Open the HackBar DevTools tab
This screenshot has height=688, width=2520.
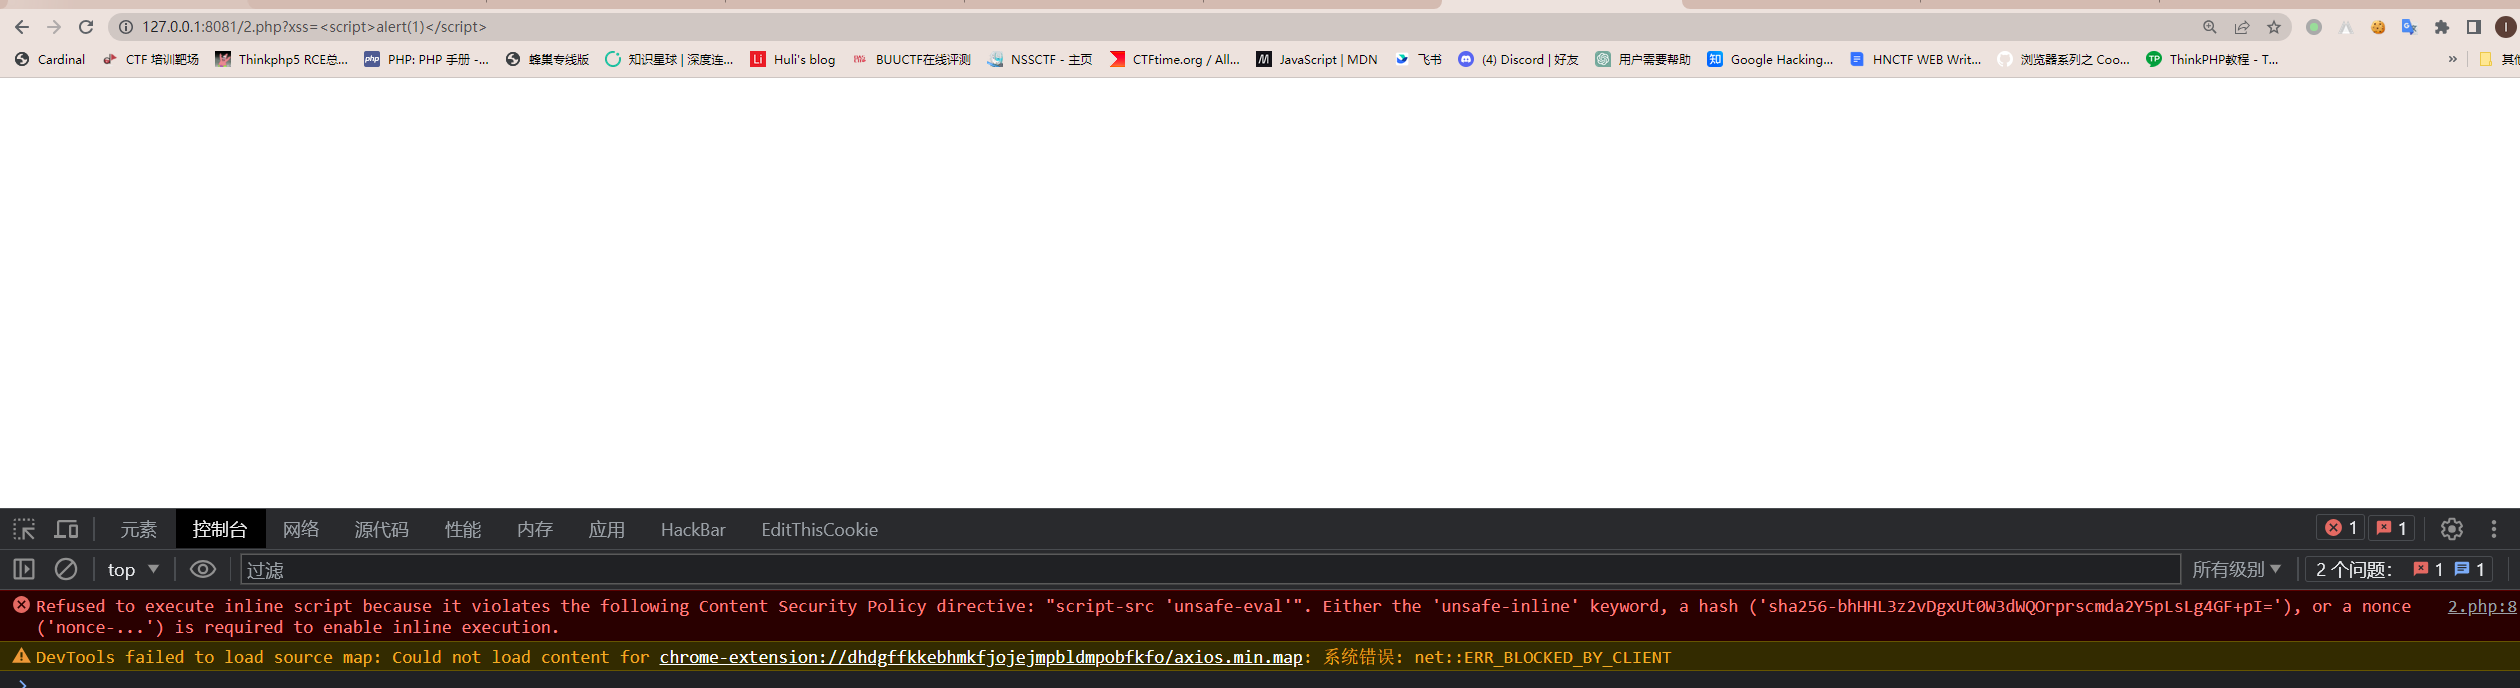693,529
